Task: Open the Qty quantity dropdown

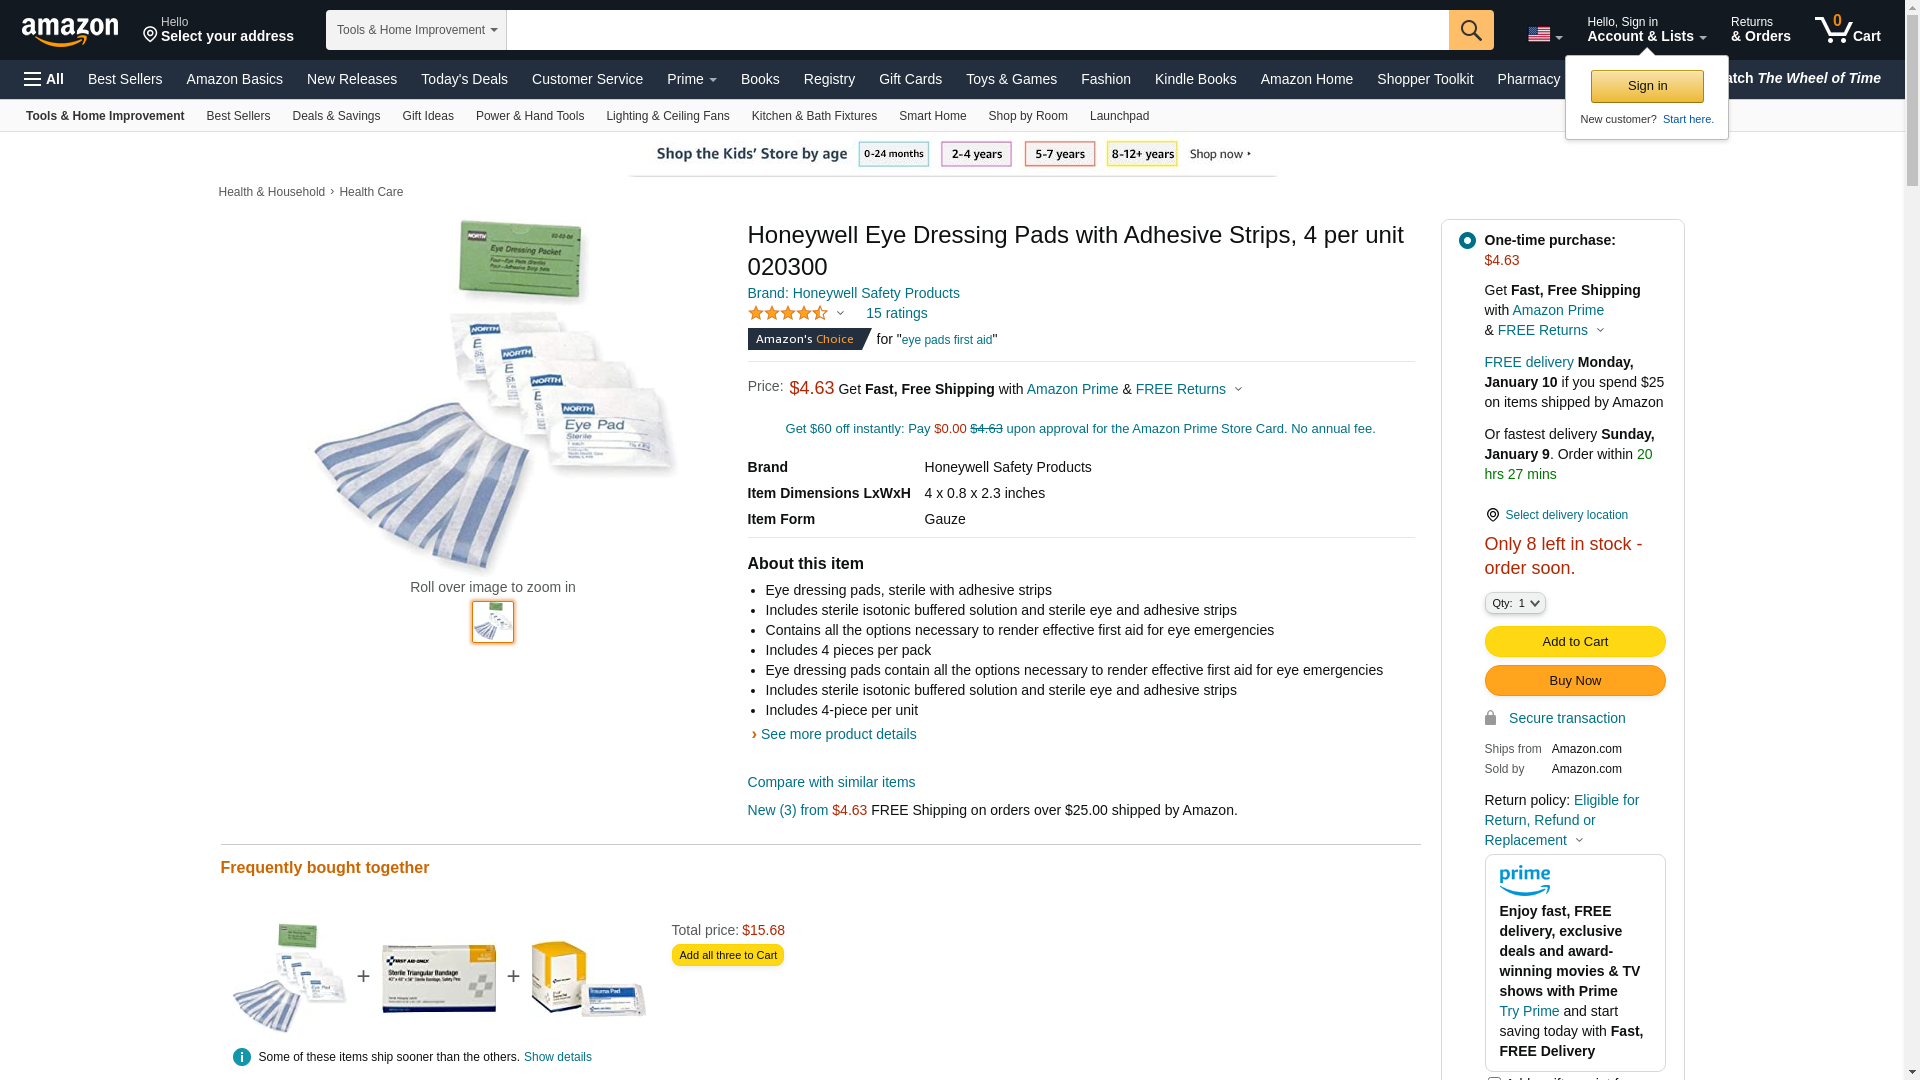Action: (x=1514, y=603)
